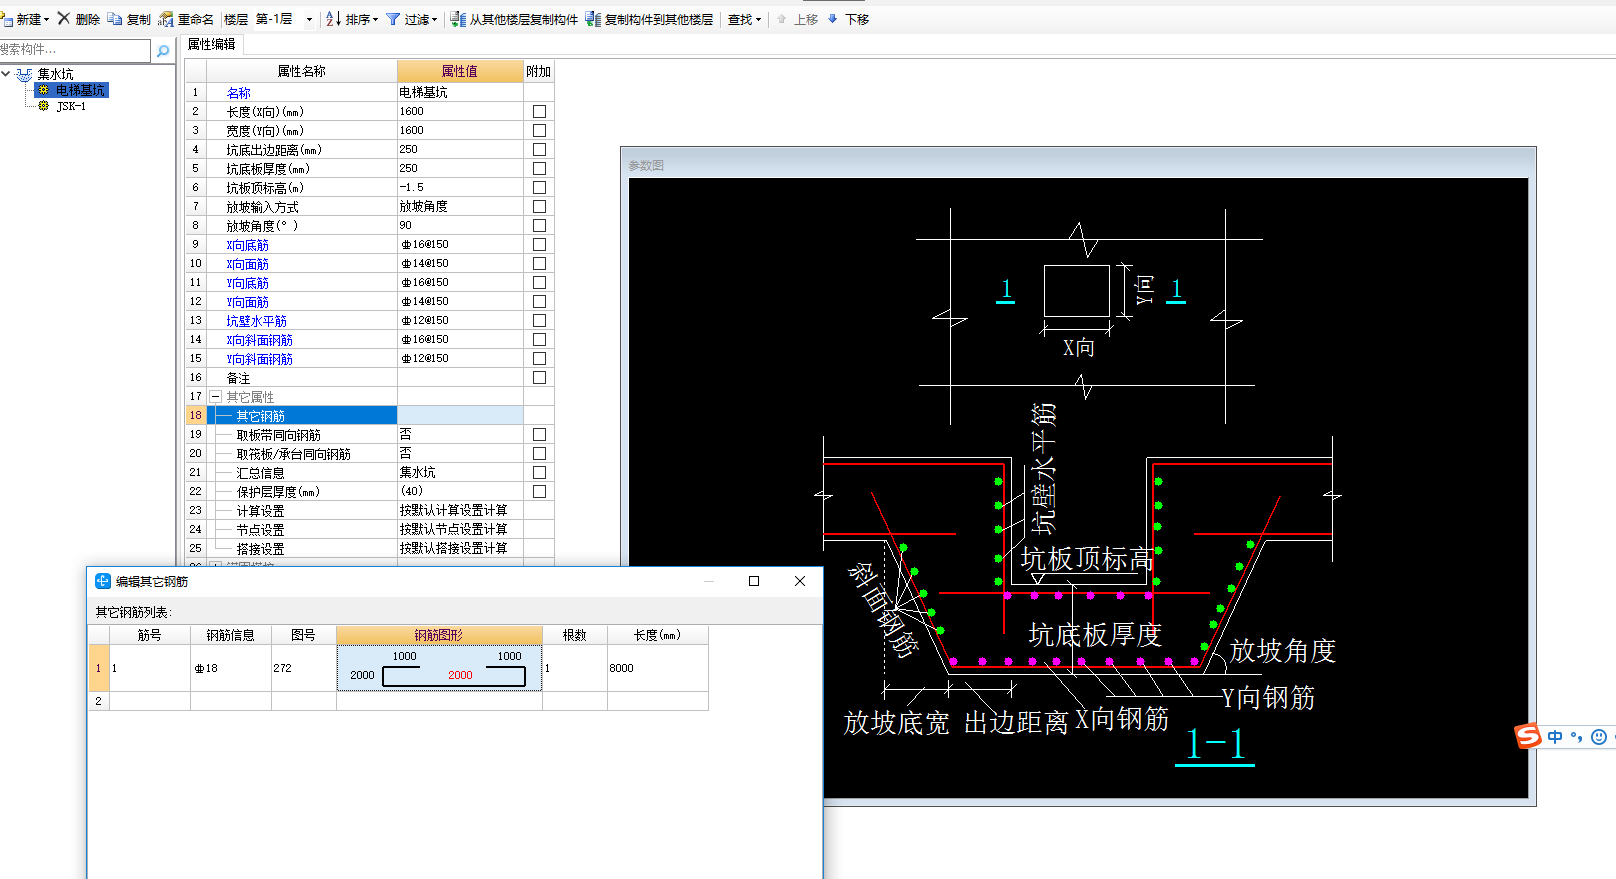Click the 上移 move up arrow icon
The height and width of the screenshot is (879, 1616).
(782, 19)
